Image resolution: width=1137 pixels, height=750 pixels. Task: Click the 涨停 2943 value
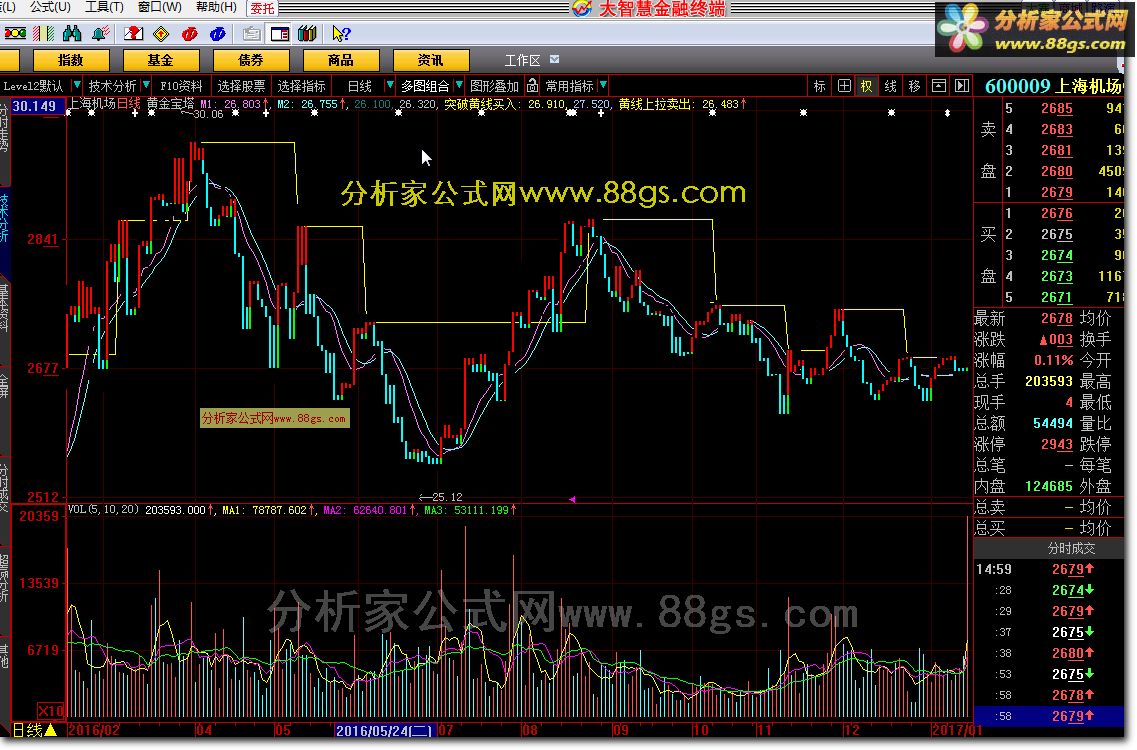tap(1057, 444)
